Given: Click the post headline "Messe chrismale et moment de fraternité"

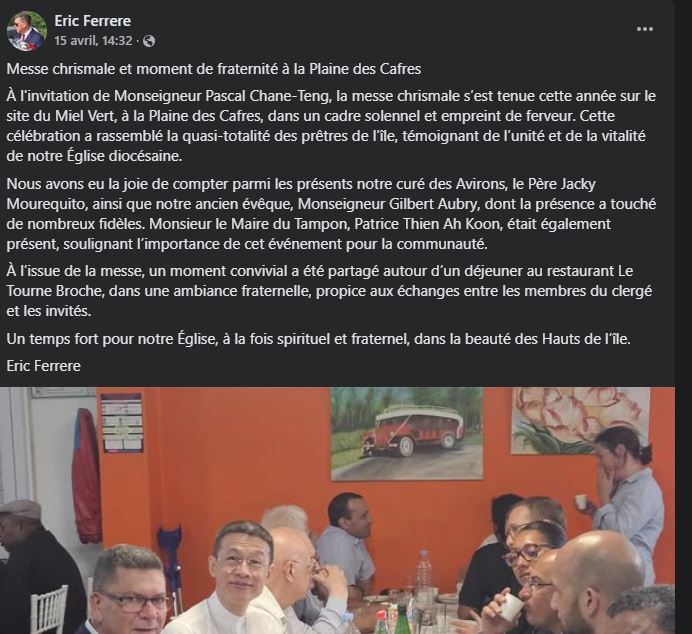Looking at the screenshot, I should (214, 69).
